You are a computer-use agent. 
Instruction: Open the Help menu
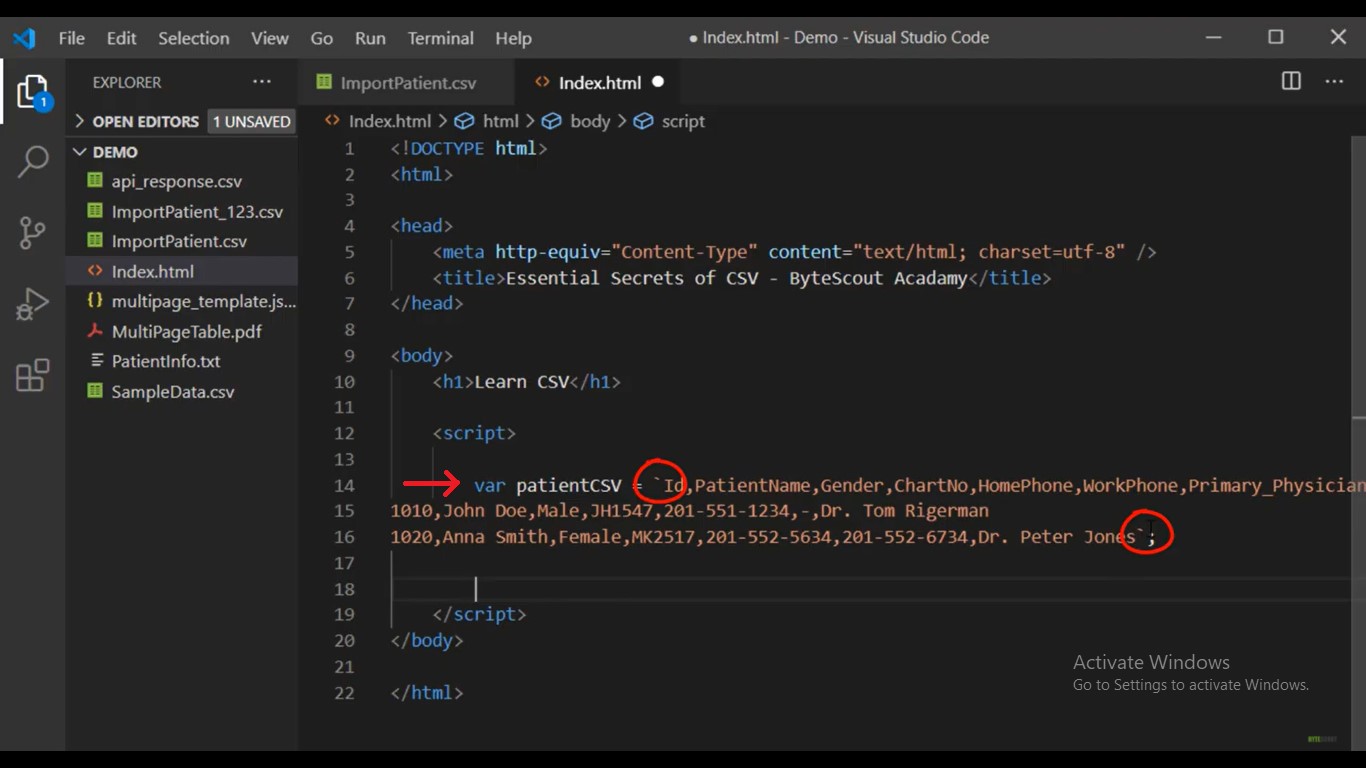tap(513, 38)
